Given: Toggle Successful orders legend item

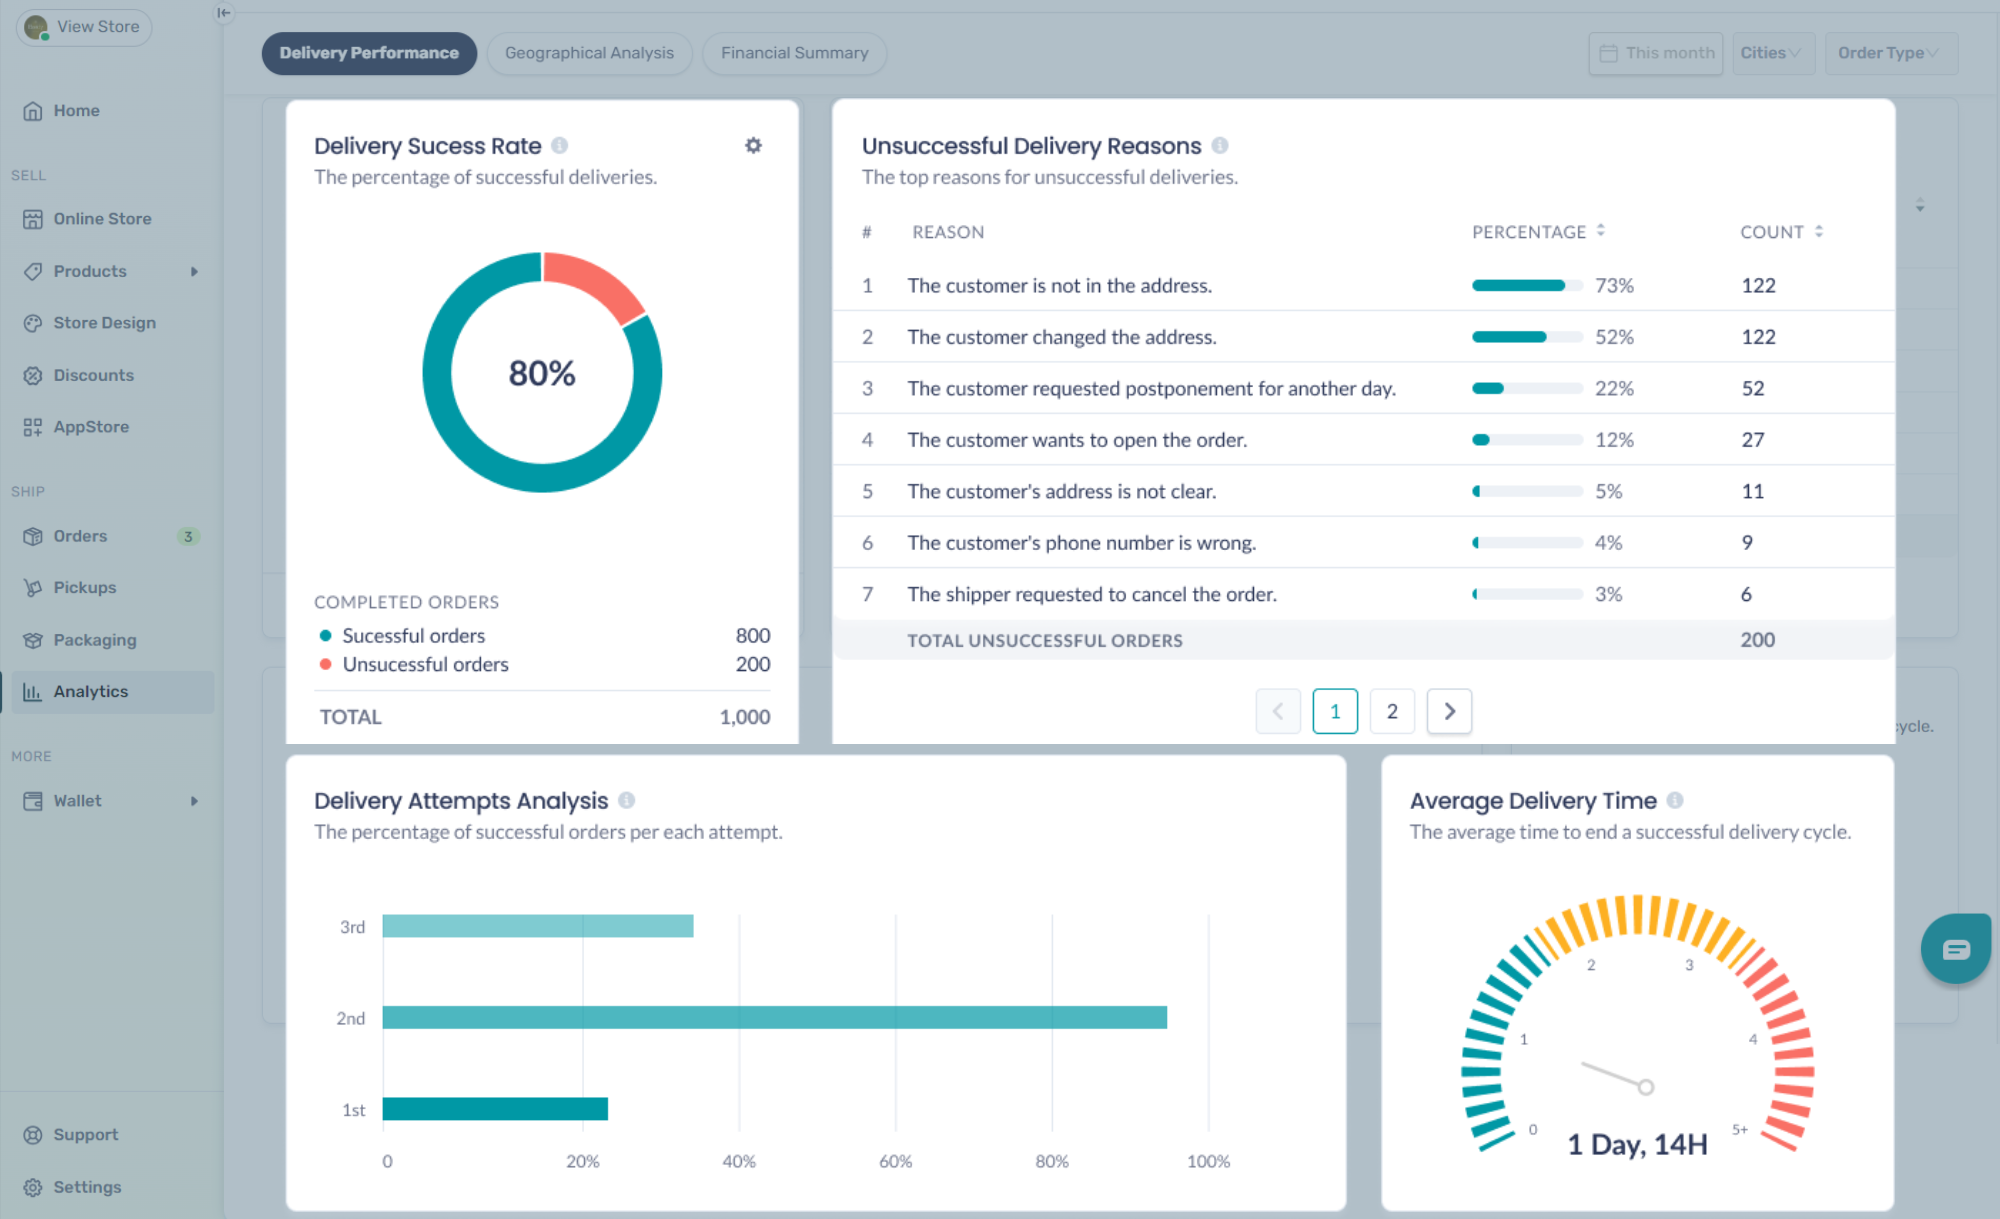Looking at the screenshot, I should point(413,636).
